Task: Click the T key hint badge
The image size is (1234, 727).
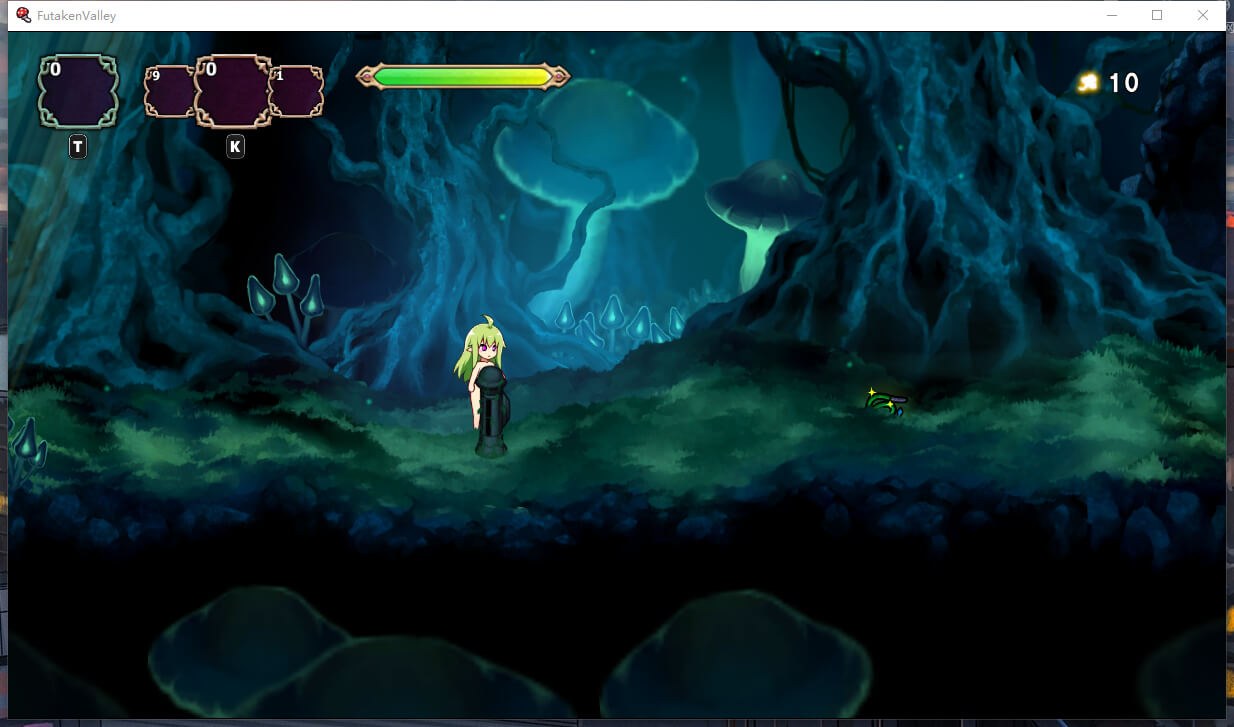Action: click(78, 147)
